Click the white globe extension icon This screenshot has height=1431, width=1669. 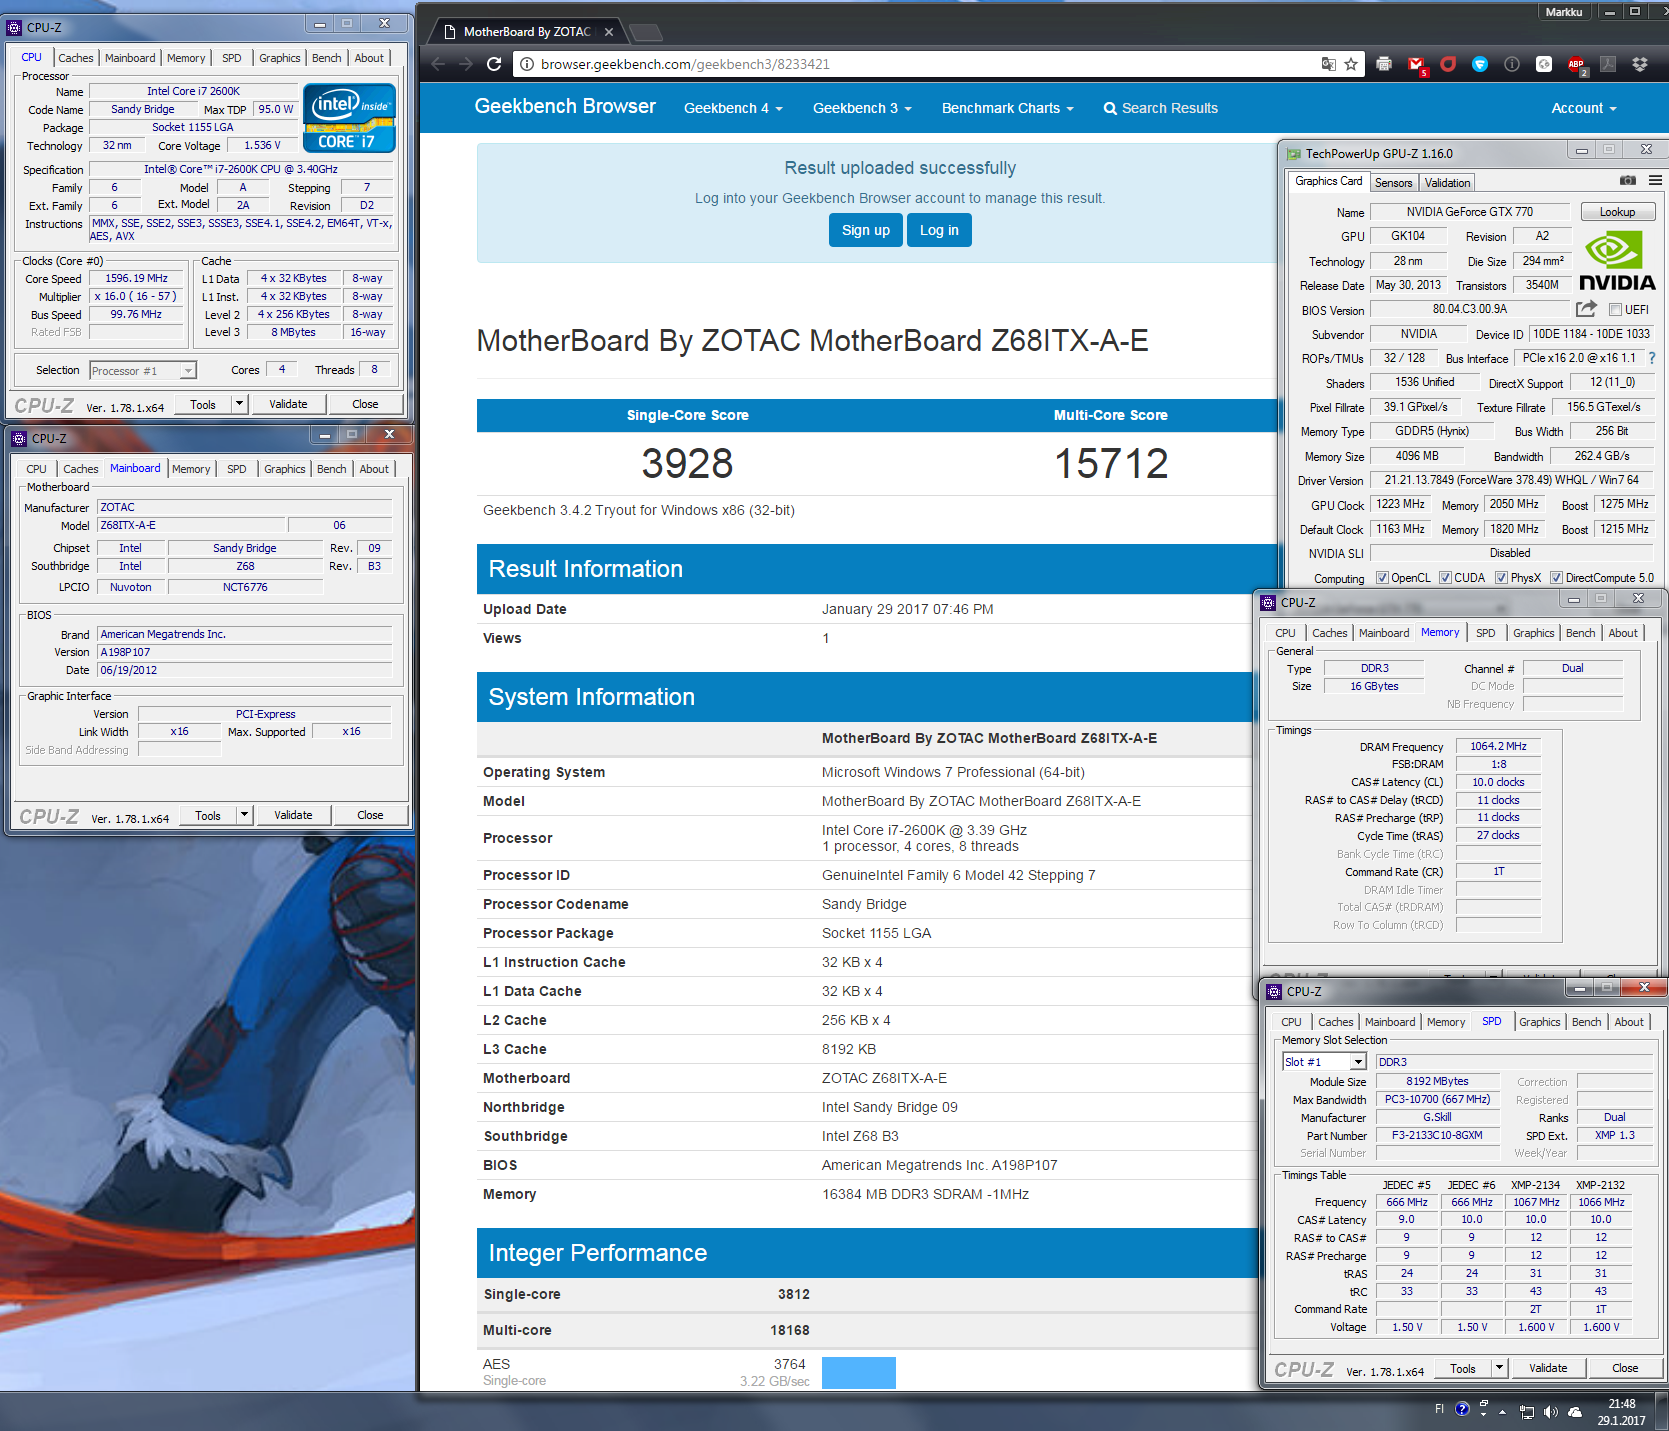tap(1544, 64)
